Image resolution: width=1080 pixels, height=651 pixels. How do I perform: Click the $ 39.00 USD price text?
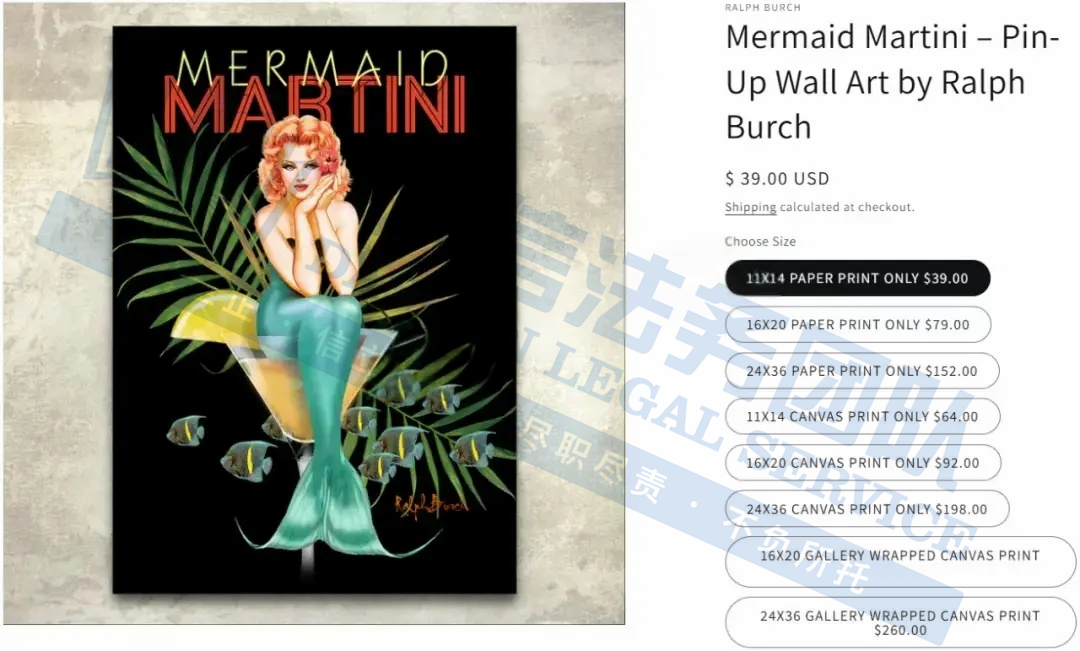[x=777, y=178]
